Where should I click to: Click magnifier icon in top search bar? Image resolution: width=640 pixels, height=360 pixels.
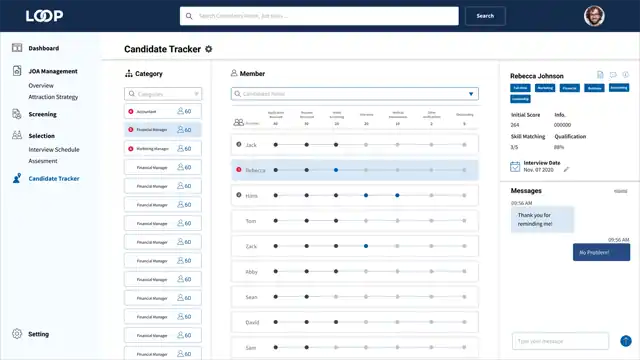(189, 16)
